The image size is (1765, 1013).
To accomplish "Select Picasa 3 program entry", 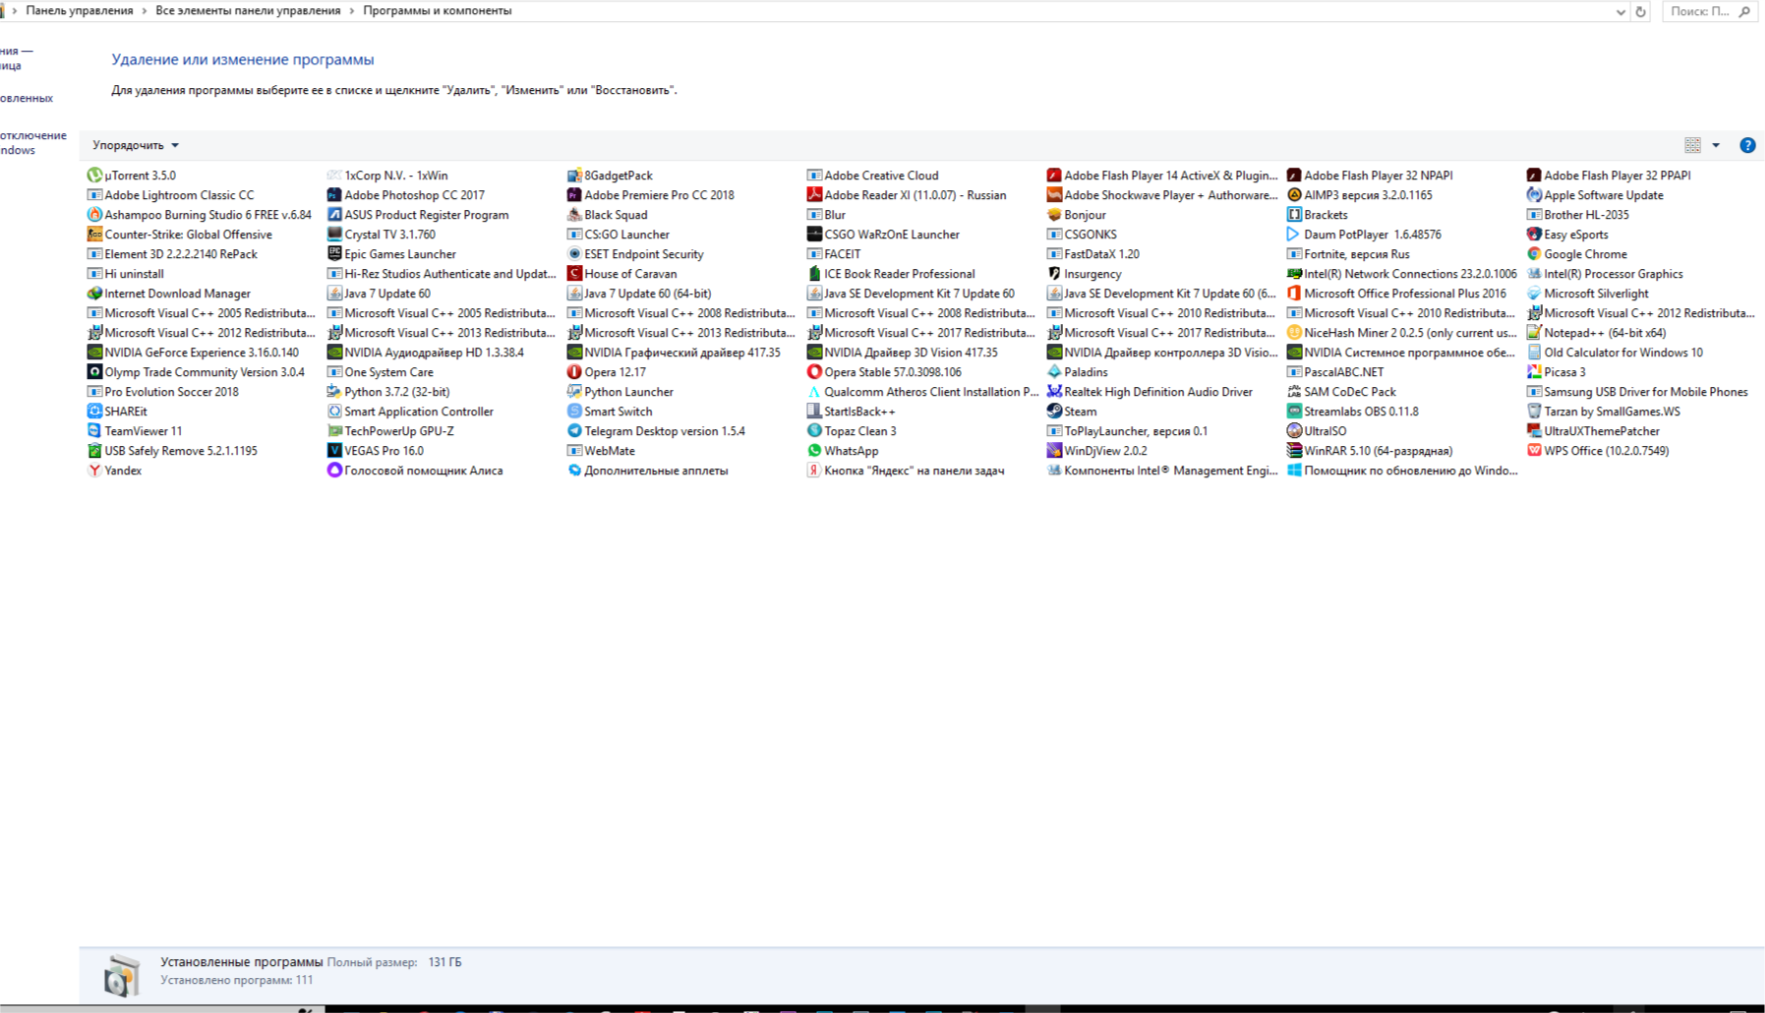I will click(1557, 372).
